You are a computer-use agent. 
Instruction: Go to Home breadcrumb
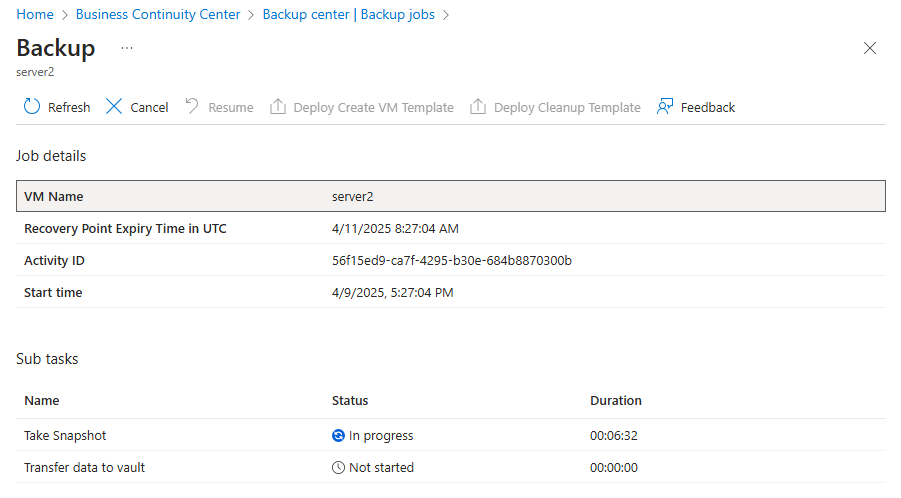[35, 15]
